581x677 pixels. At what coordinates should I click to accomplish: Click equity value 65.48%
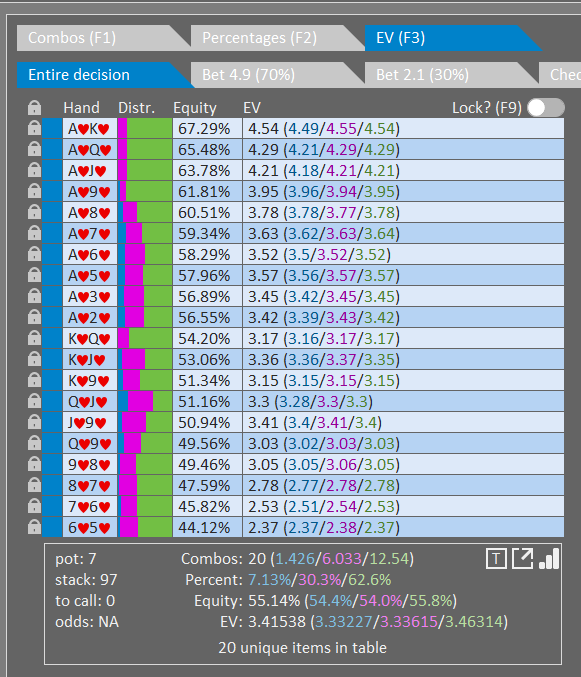coord(204,149)
